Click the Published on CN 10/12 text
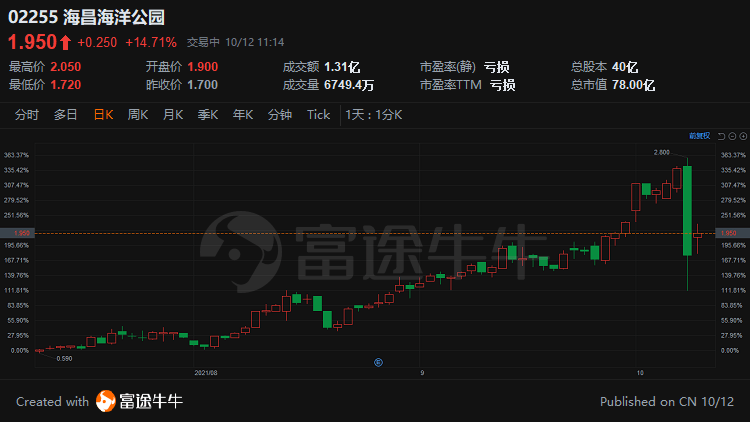 pos(667,401)
